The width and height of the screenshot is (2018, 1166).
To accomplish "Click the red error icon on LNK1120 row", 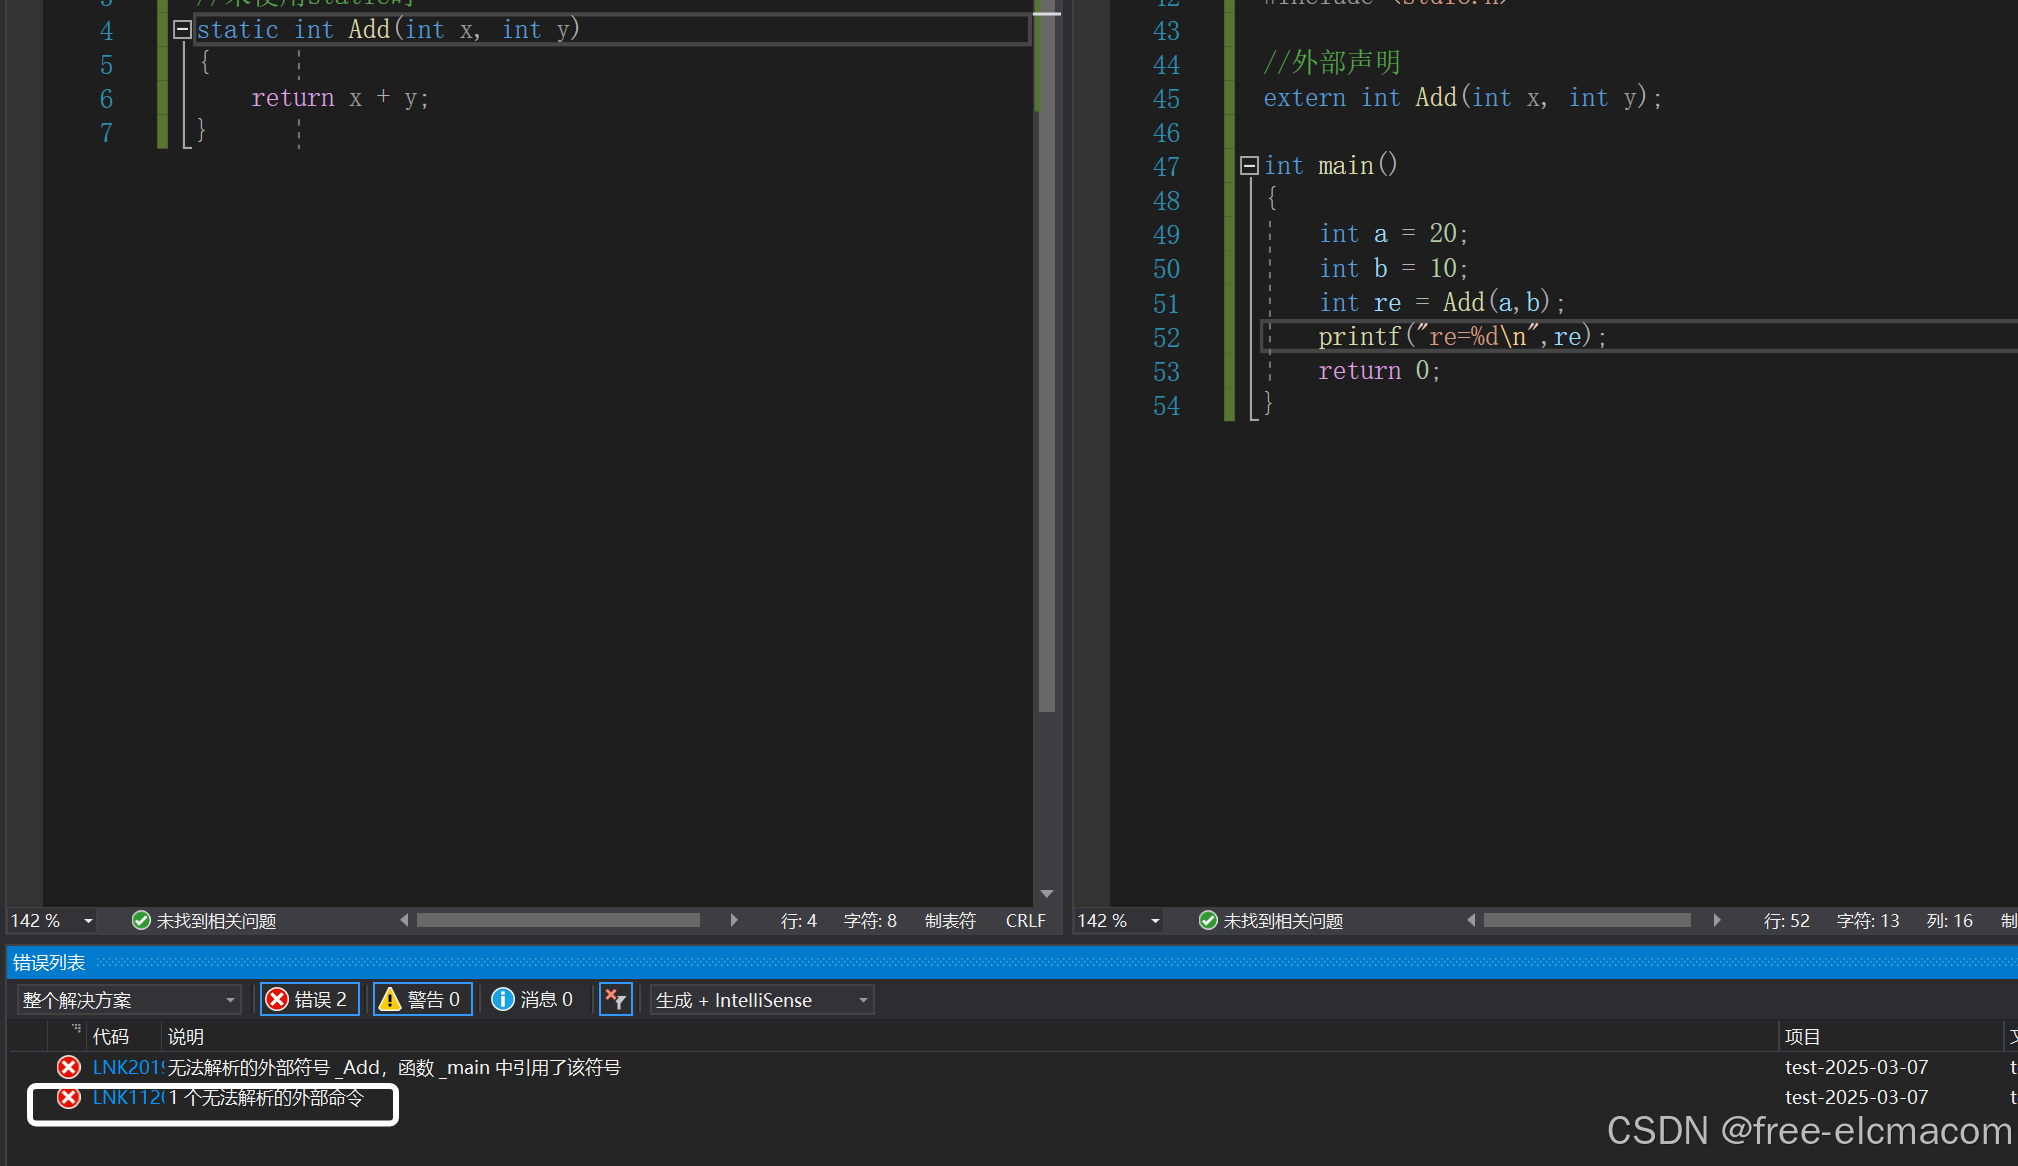I will (x=69, y=1097).
